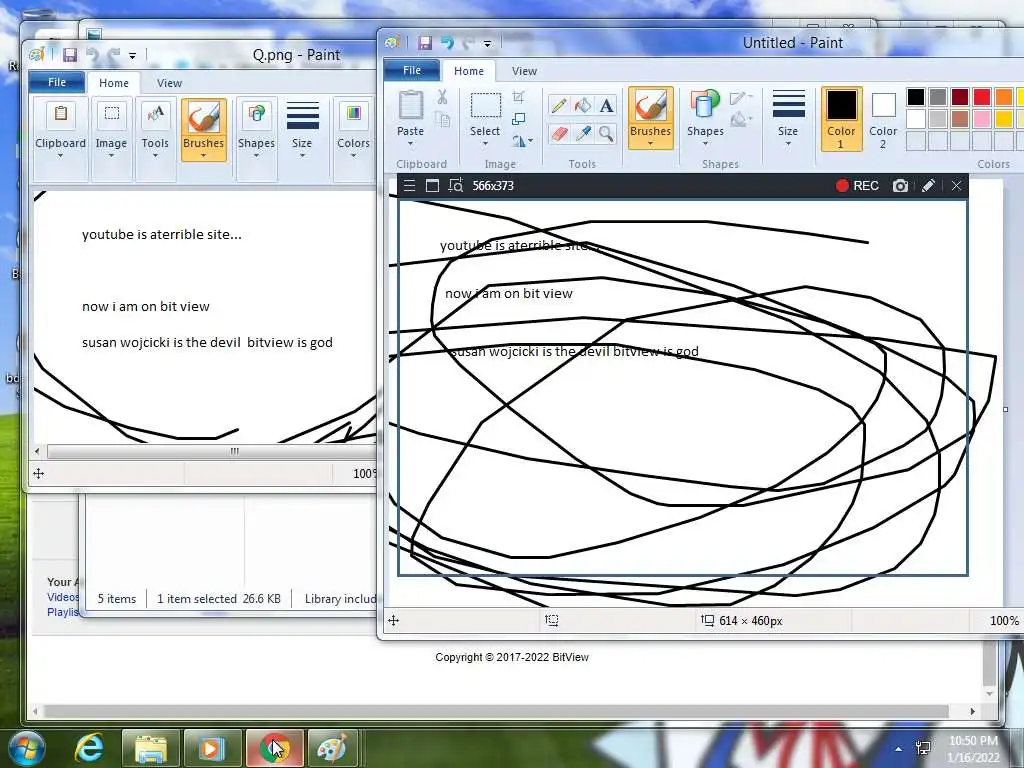Open the recorder hamburger menu icon
Screen dimensions: 1024x768
coord(409,185)
